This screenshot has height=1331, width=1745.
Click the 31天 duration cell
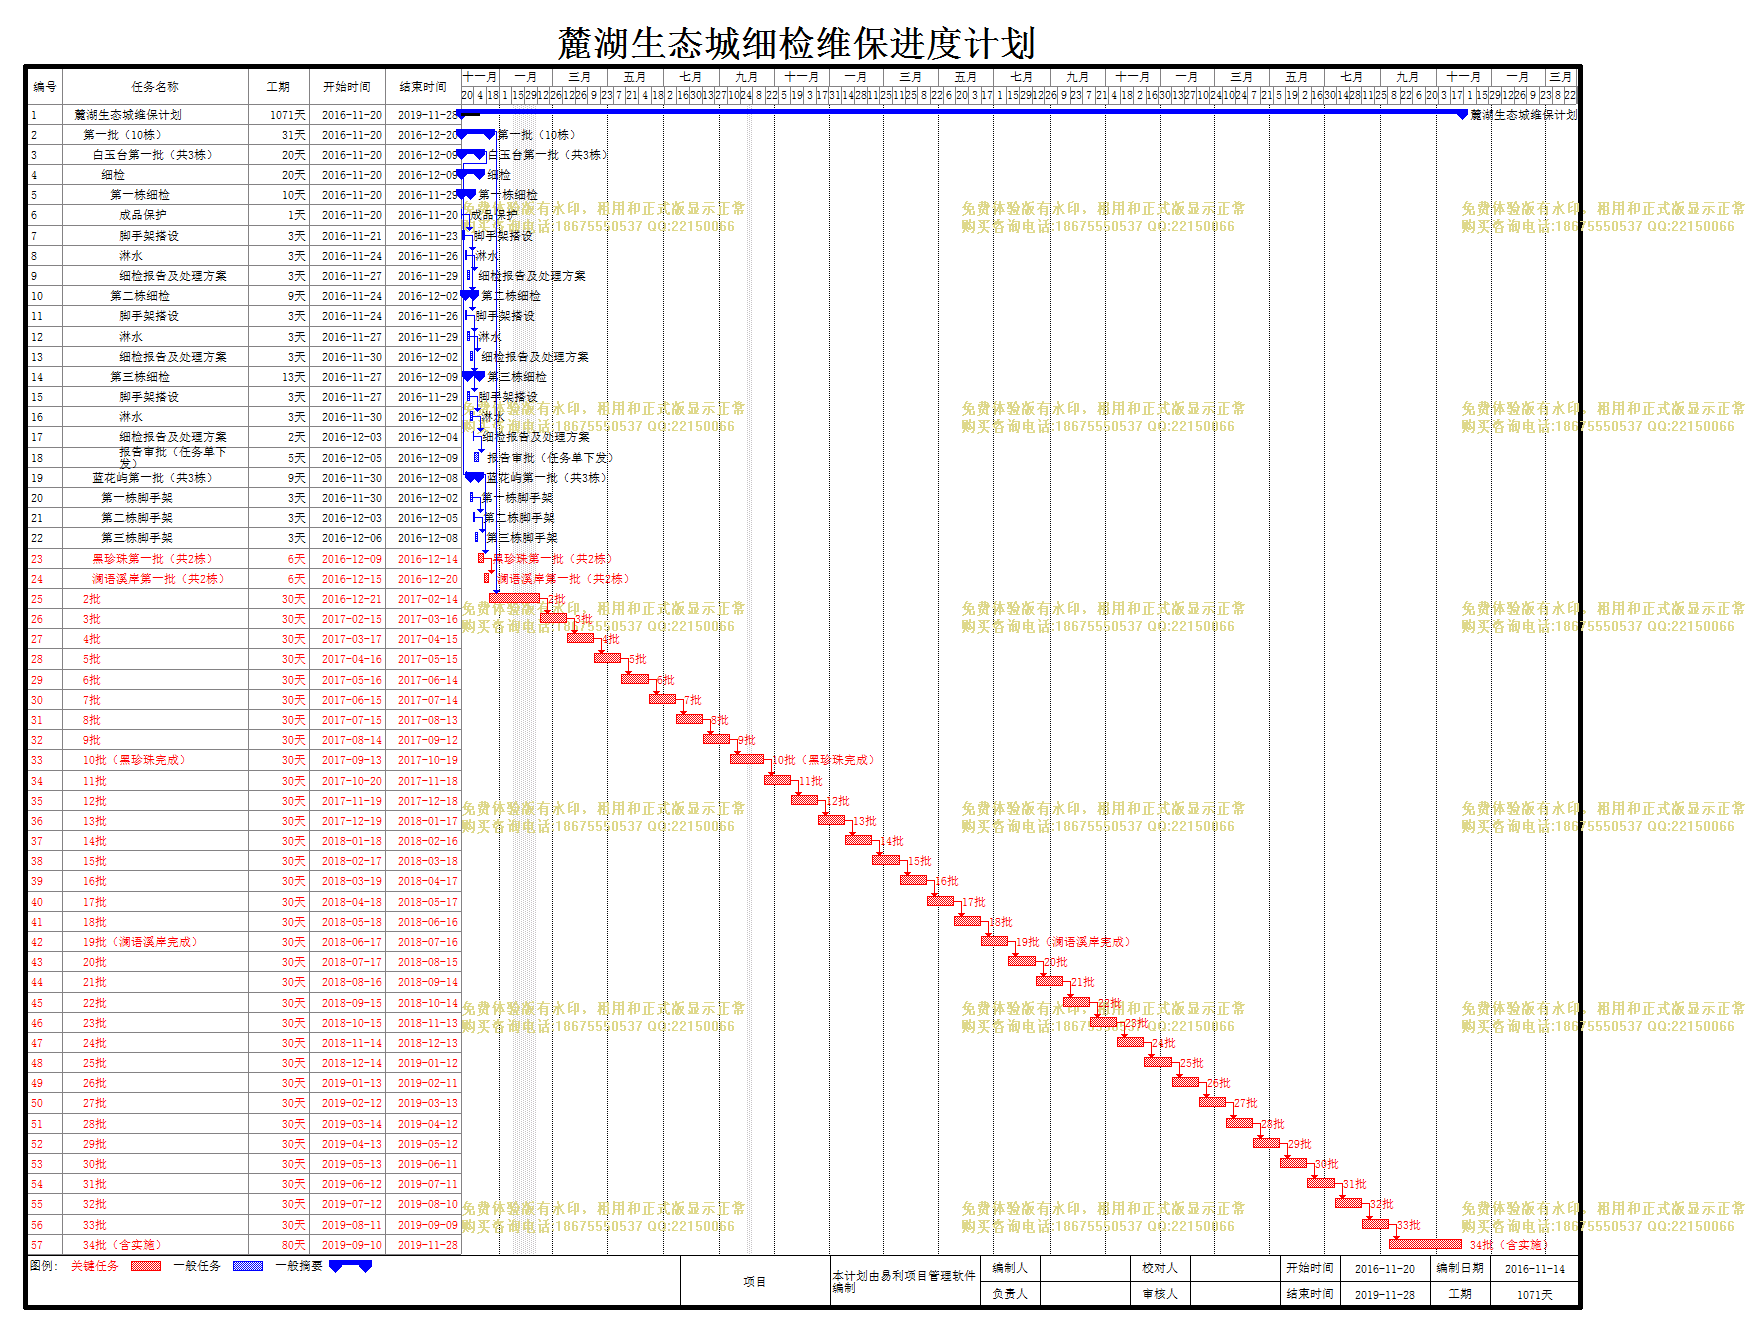(293, 135)
